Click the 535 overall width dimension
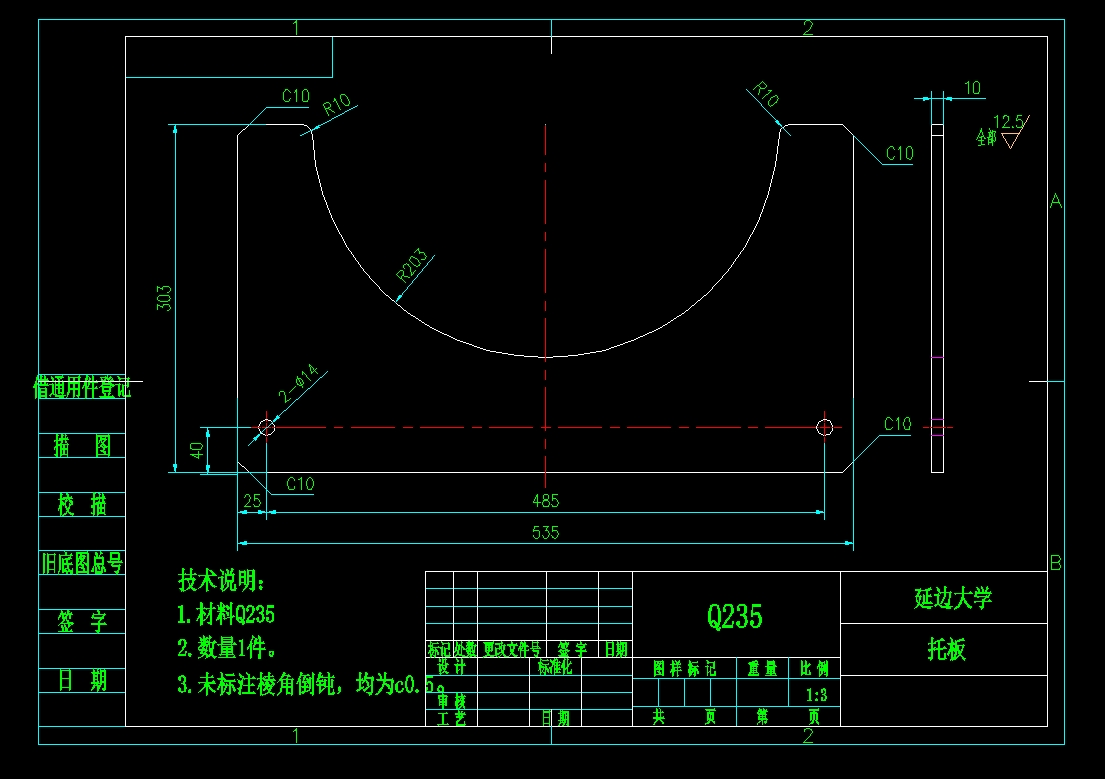This screenshot has width=1105, height=779. coord(546,533)
